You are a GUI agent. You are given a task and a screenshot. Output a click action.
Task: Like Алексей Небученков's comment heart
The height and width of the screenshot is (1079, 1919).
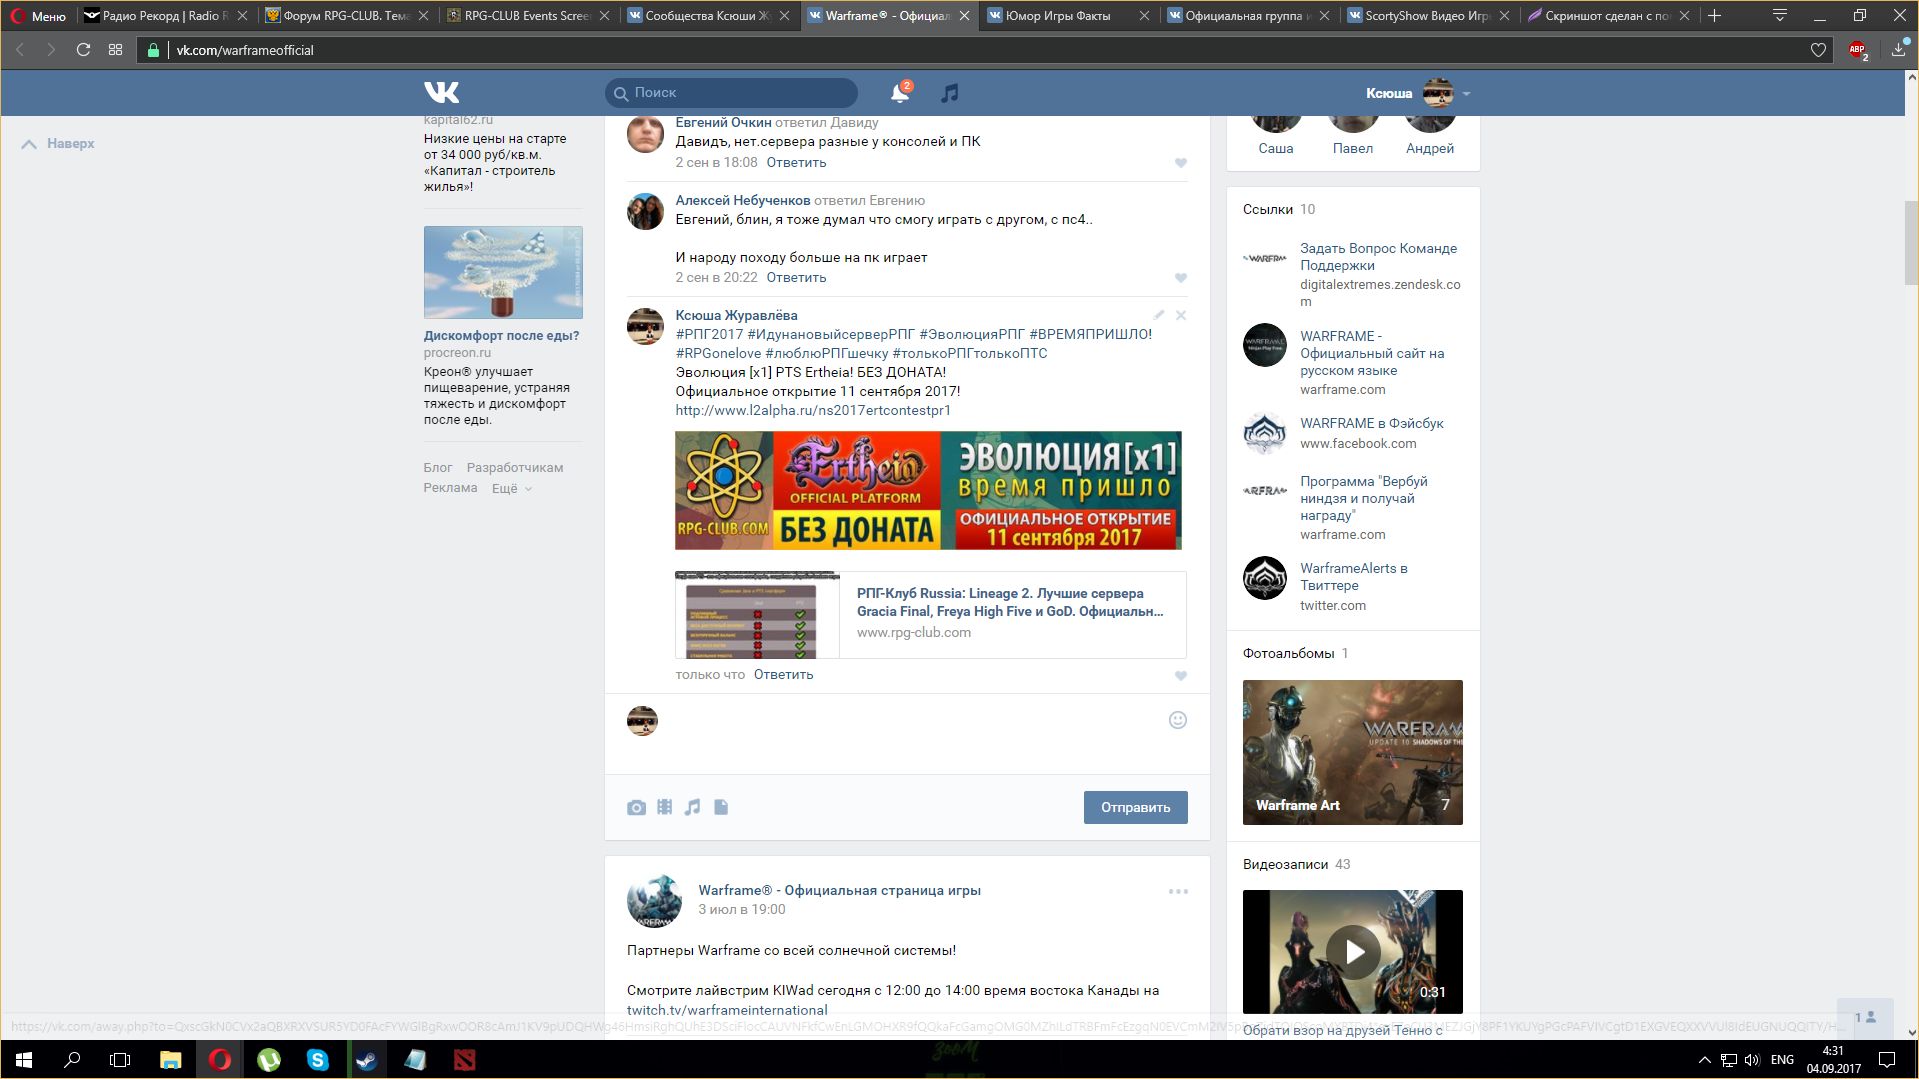coord(1181,278)
